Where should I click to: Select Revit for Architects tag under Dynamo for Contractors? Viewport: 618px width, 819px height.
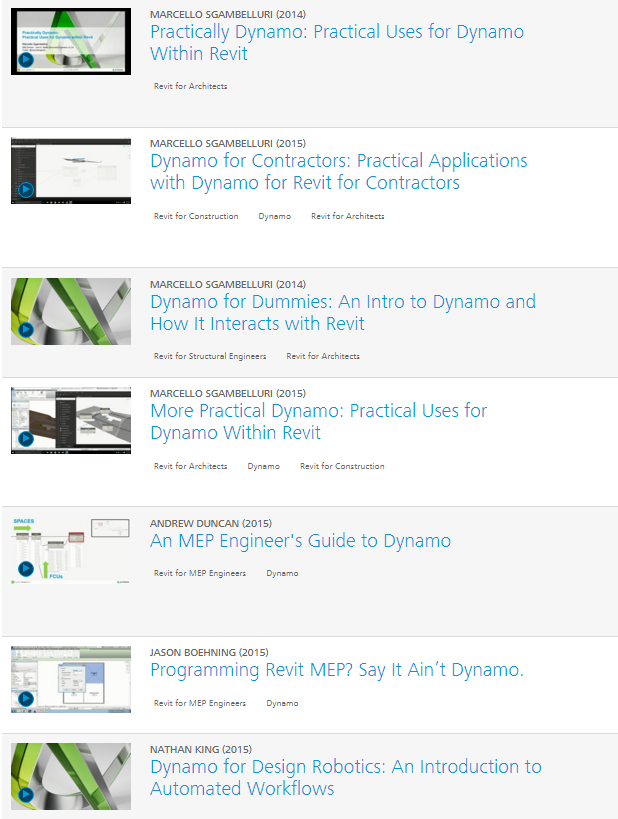coord(347,216)
